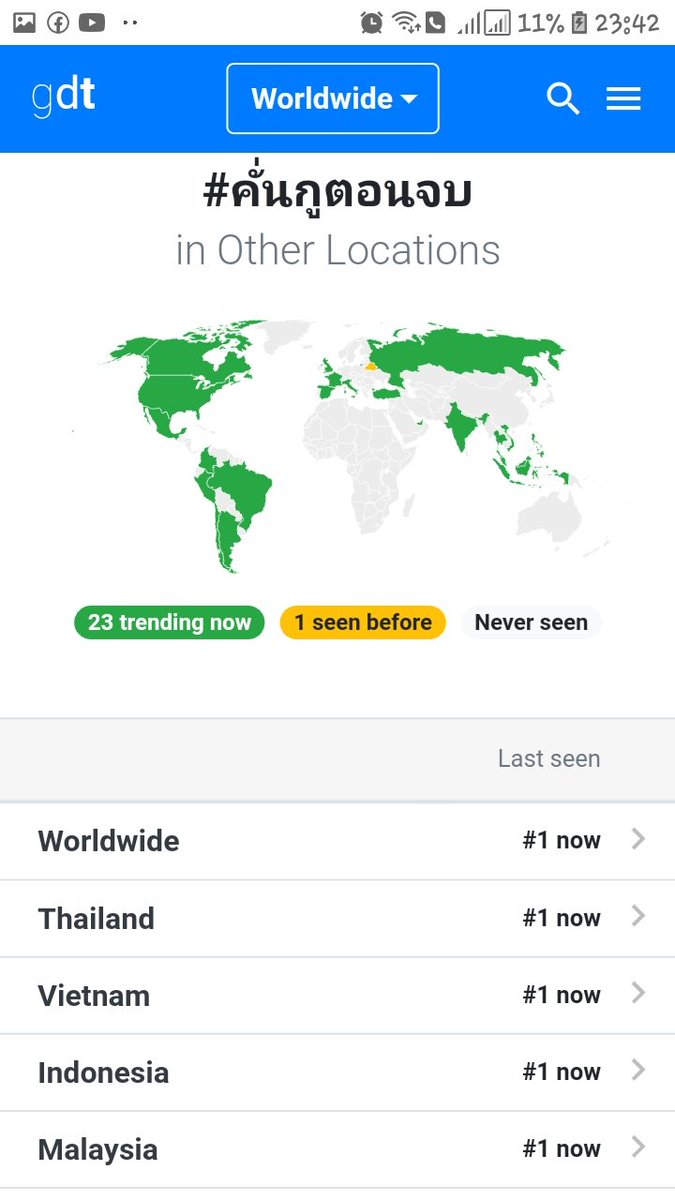The image size is (675, 1200).
Task: Expand the Worldwide row chevron
Action: click(x=638, y=840)
